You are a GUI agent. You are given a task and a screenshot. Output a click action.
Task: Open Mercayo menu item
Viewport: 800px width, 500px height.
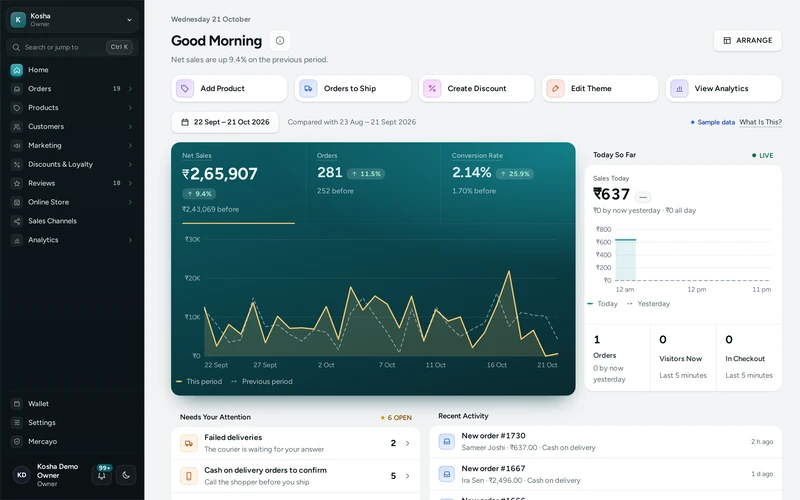point(72,441)
